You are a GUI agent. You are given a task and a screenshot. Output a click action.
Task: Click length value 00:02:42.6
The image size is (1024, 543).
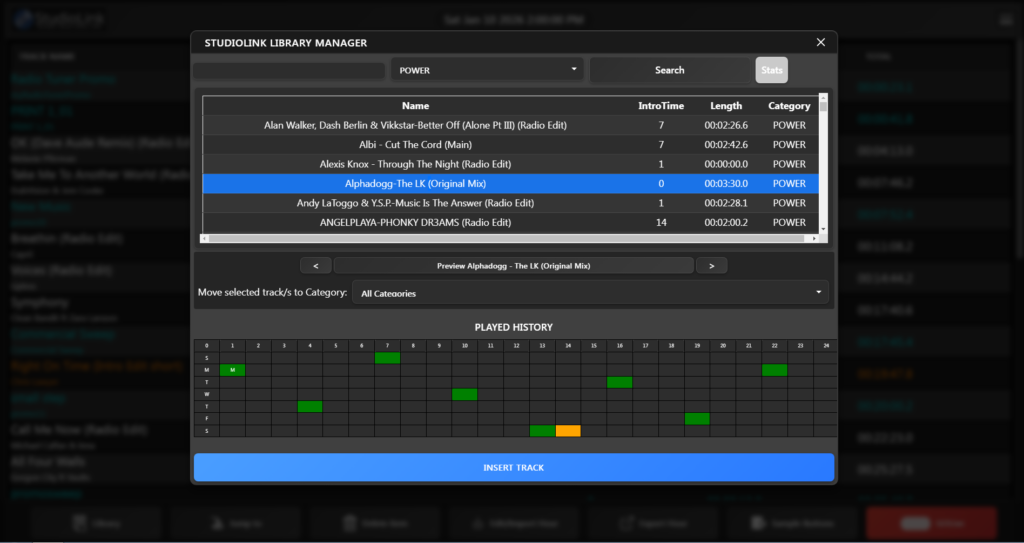(x=726, y=144)
